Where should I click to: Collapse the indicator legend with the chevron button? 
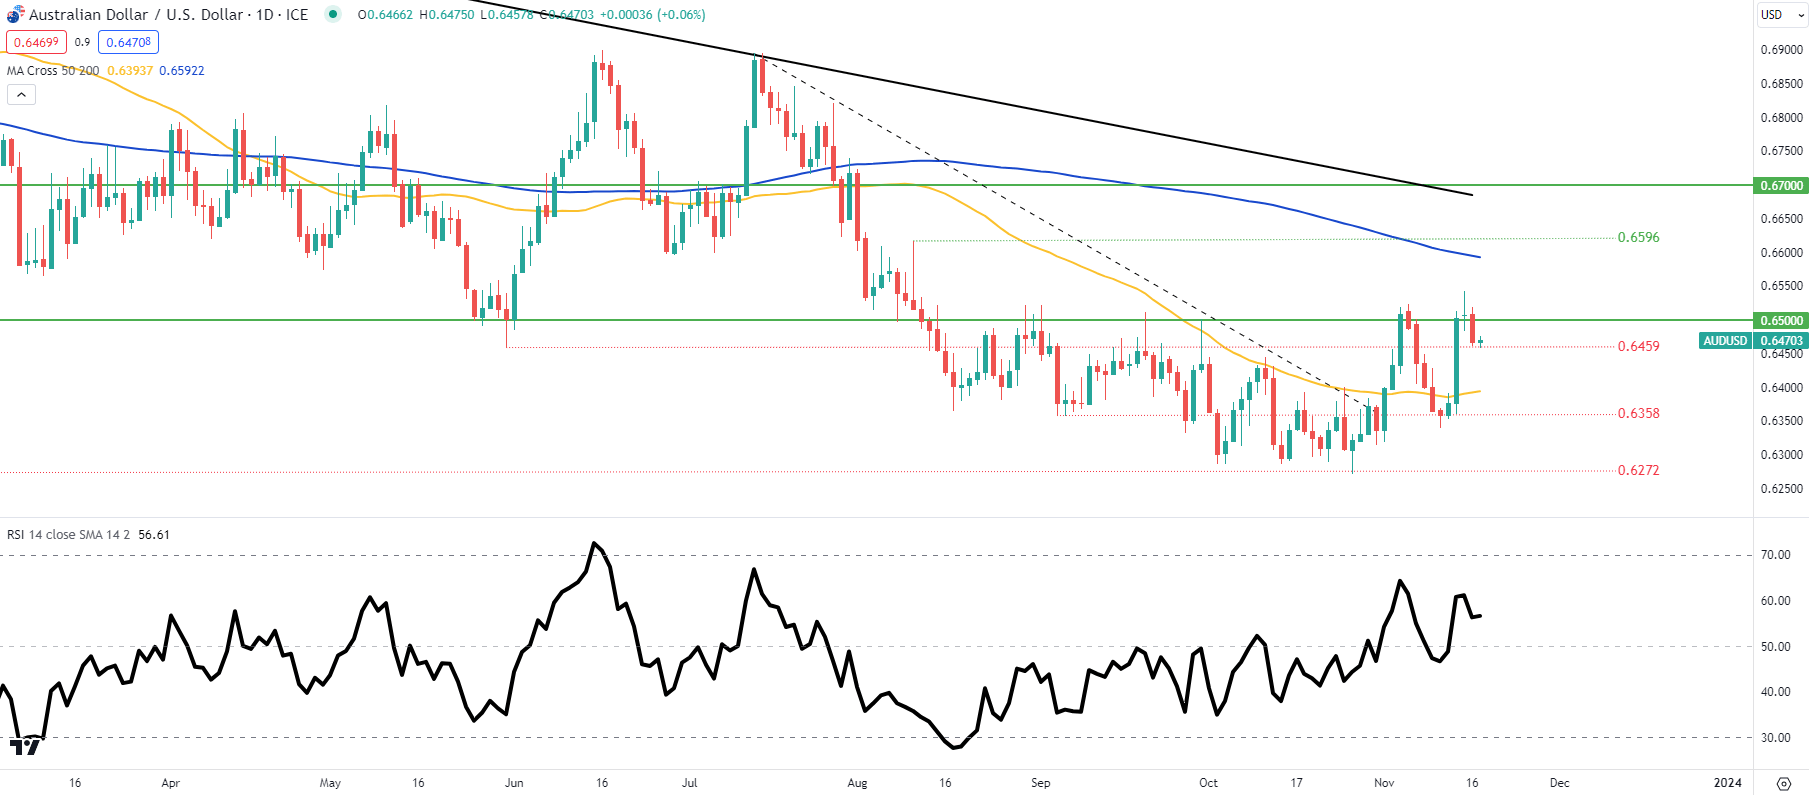[x=21, y=95]
